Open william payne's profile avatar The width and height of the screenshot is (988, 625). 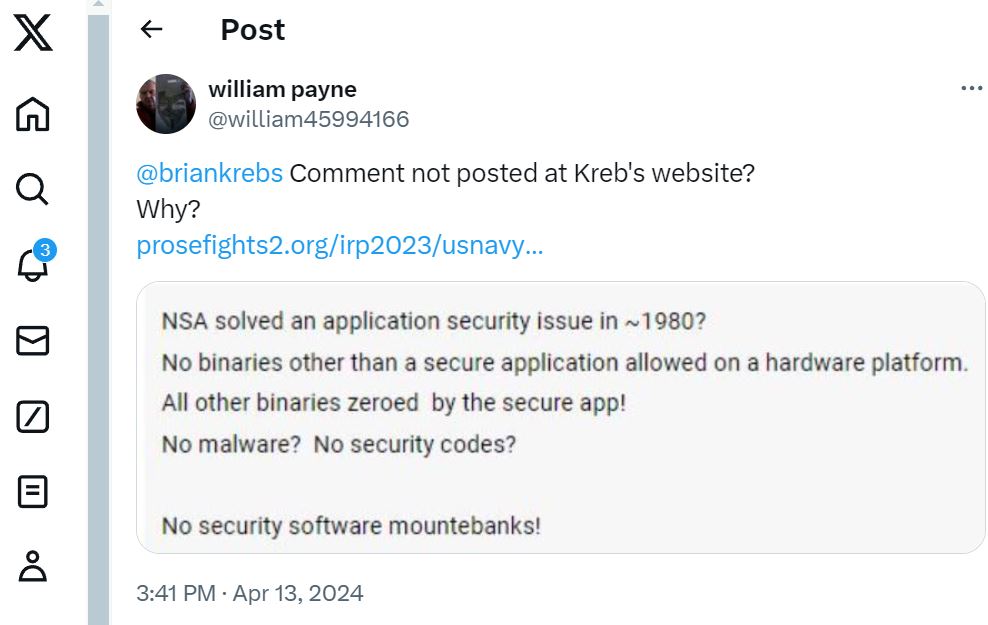pyautogui.click(x=166, y=104)
